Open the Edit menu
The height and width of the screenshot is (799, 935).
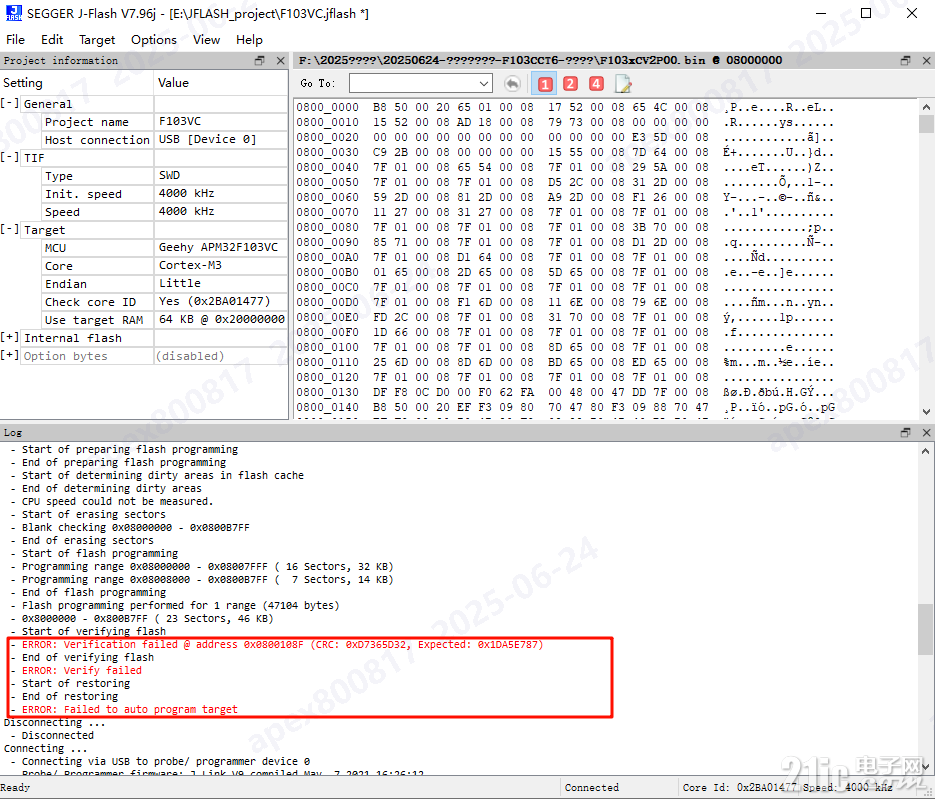click(x=52, y=40)
